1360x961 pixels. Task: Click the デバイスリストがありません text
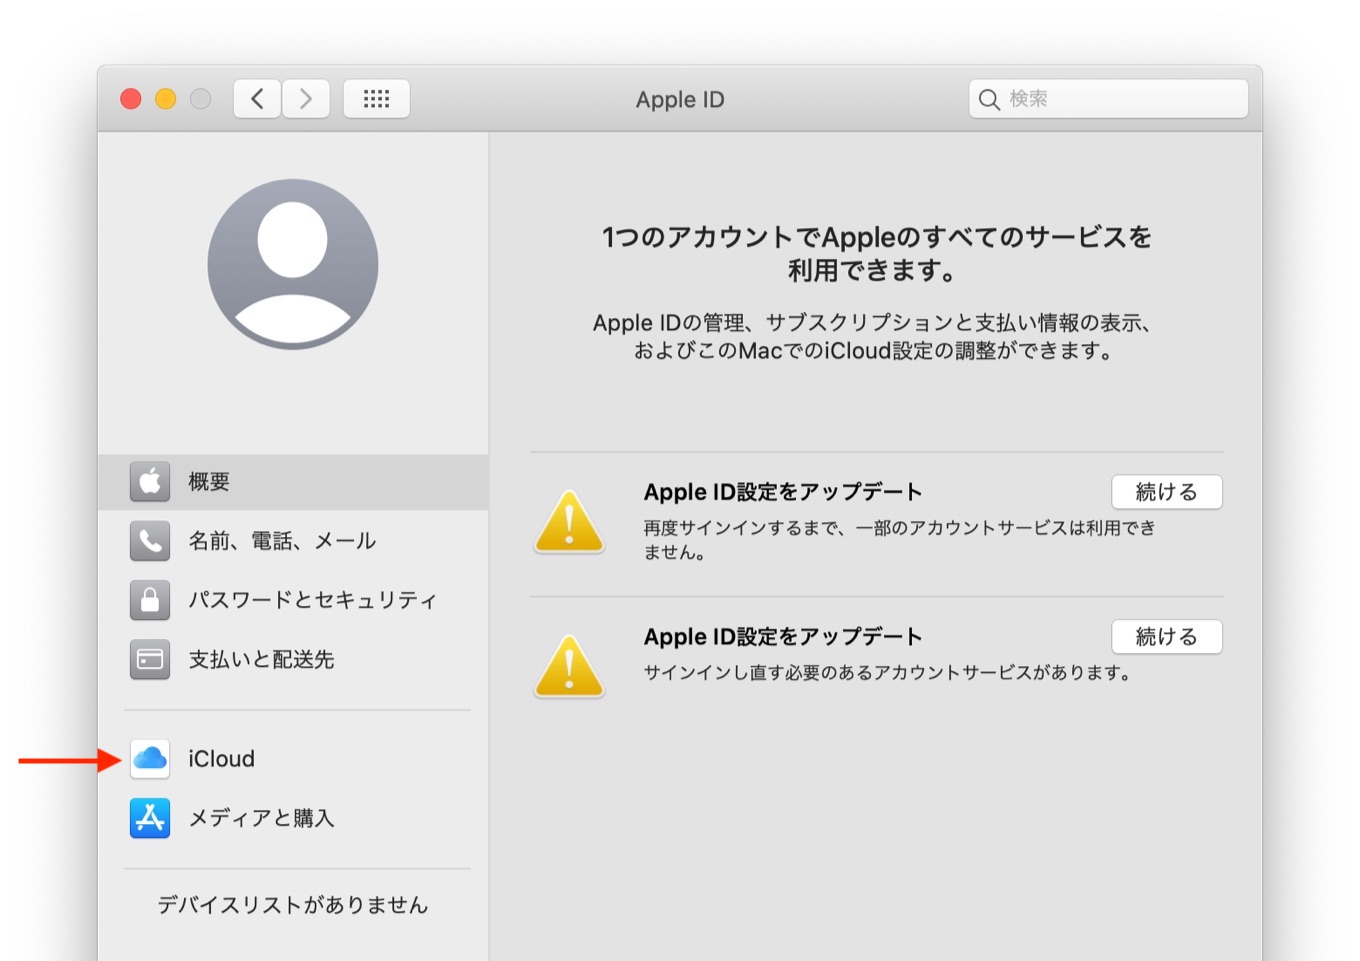tap(293, 905)
